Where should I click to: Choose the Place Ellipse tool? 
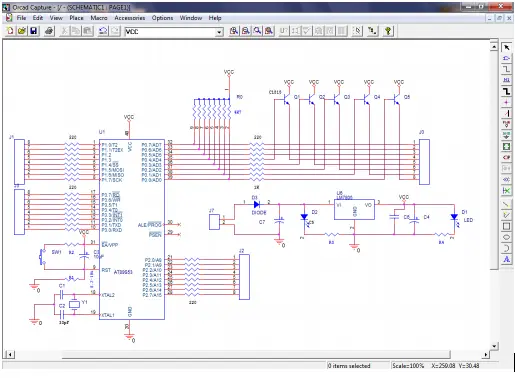(x=506, y=237)
